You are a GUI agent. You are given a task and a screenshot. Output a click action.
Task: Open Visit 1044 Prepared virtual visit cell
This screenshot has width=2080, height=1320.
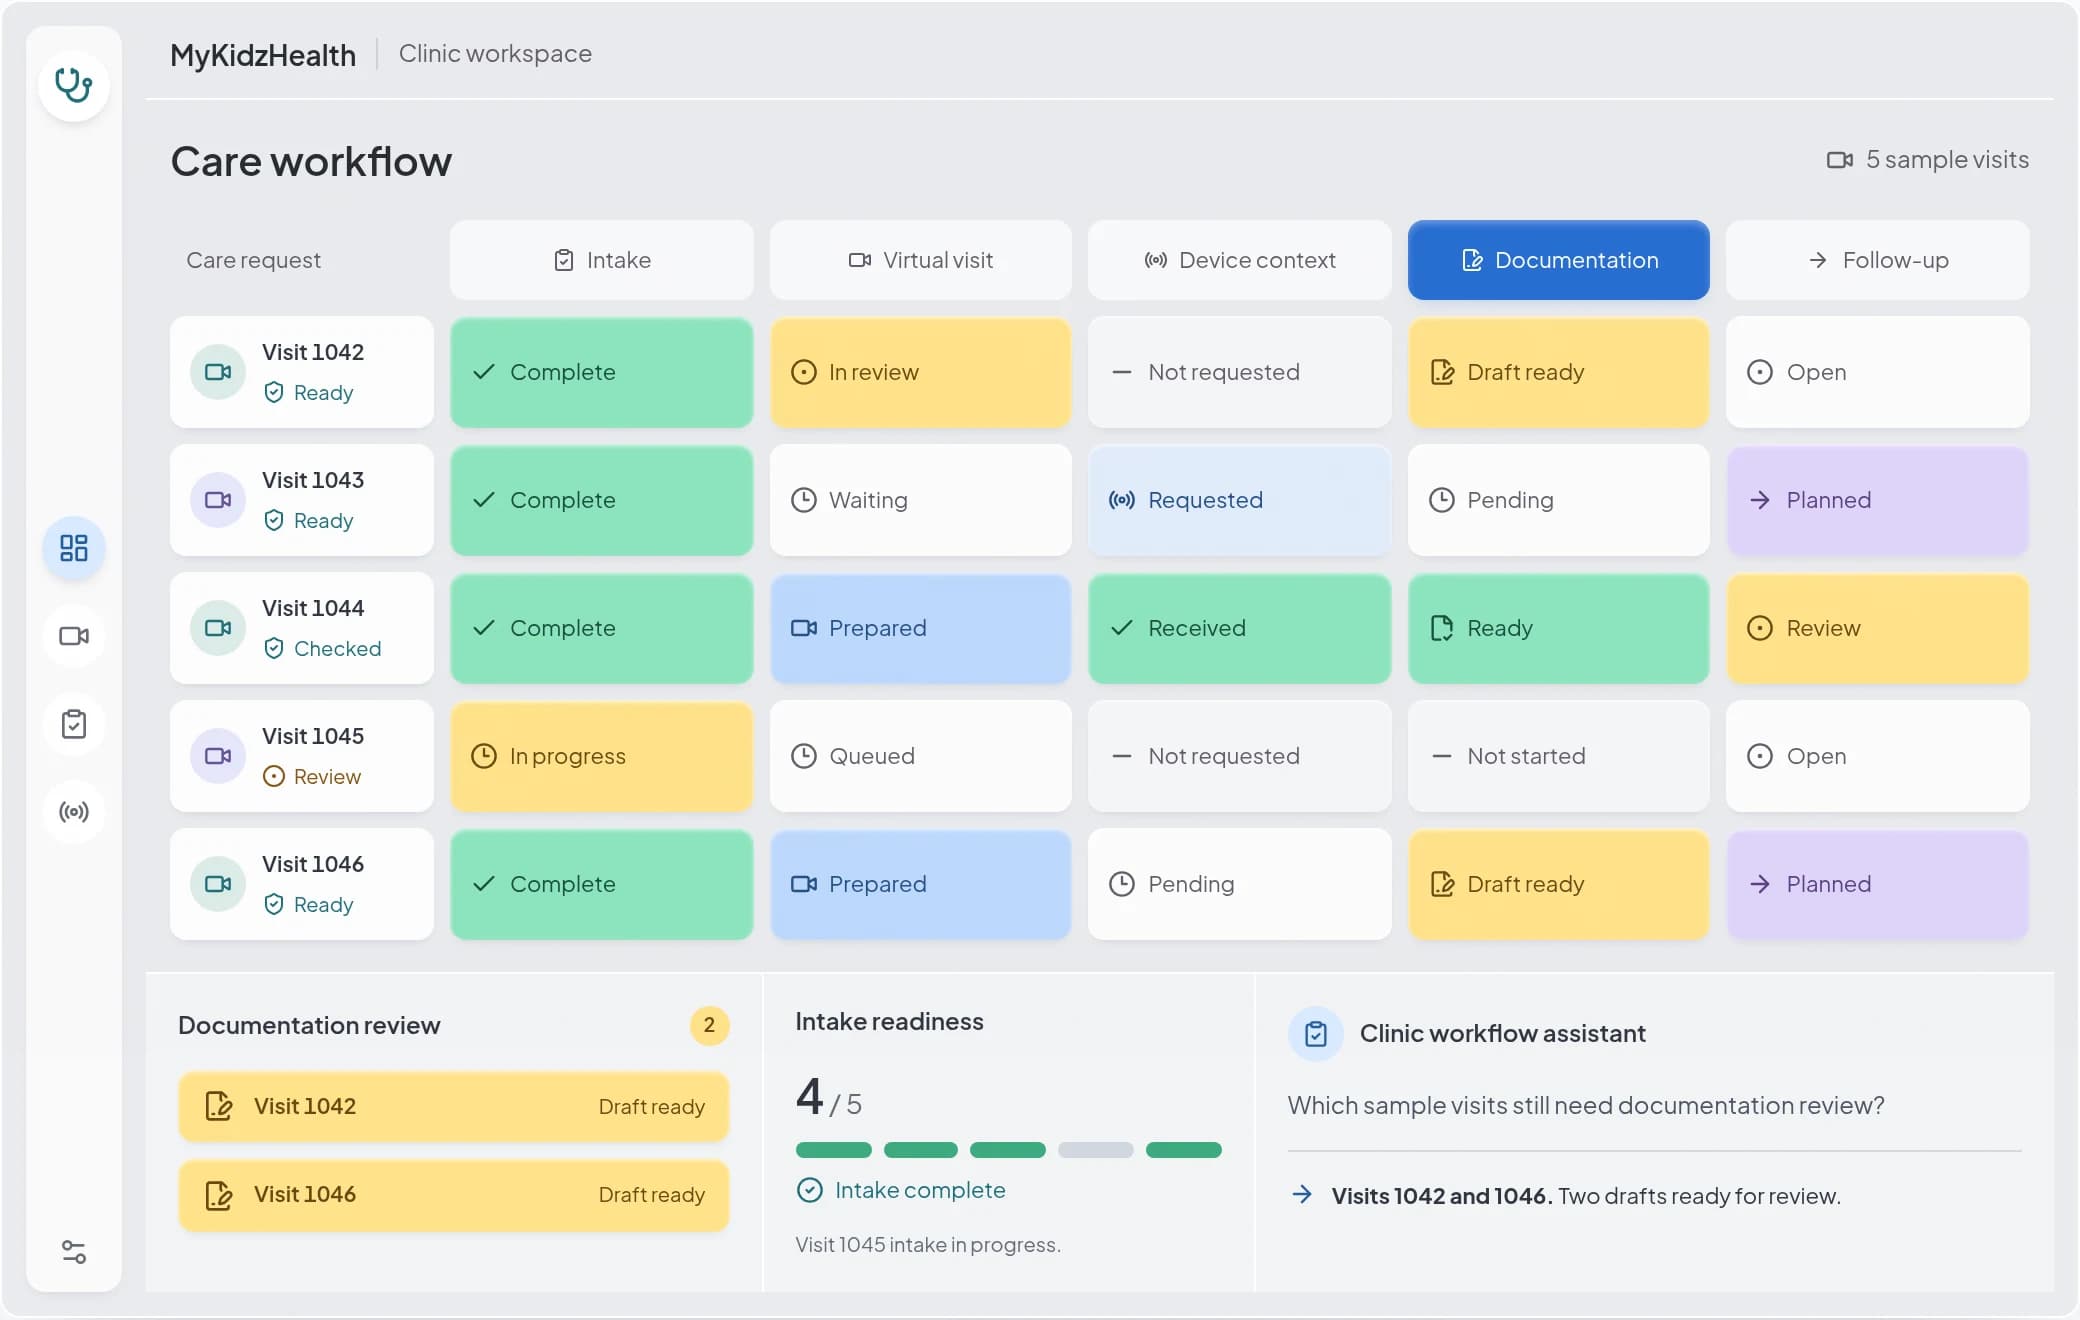(x=921, y=628)
